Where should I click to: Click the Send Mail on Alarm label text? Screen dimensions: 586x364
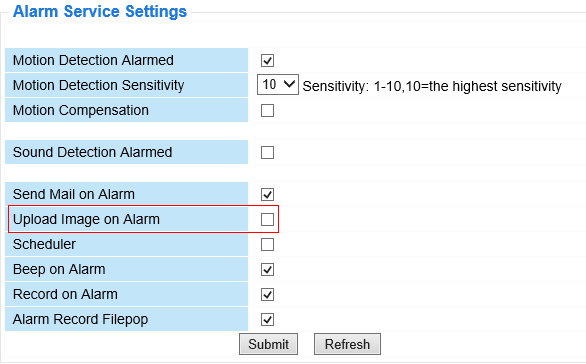(74, 194)
